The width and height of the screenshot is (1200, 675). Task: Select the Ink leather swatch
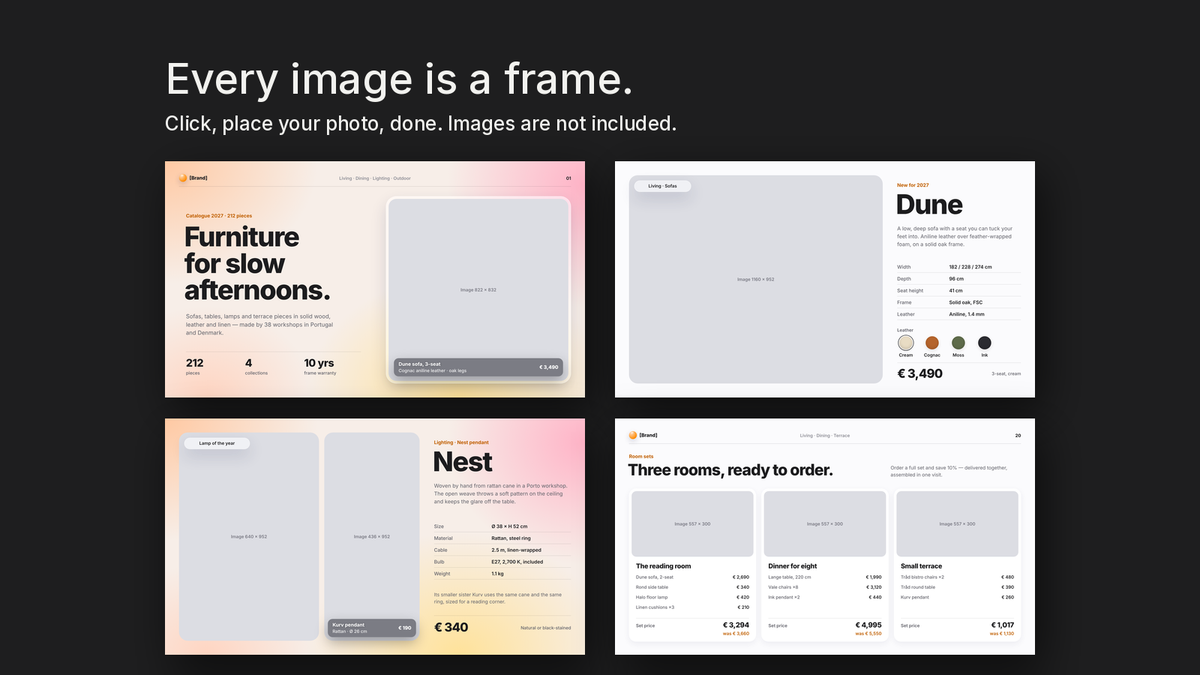[984, 343]
